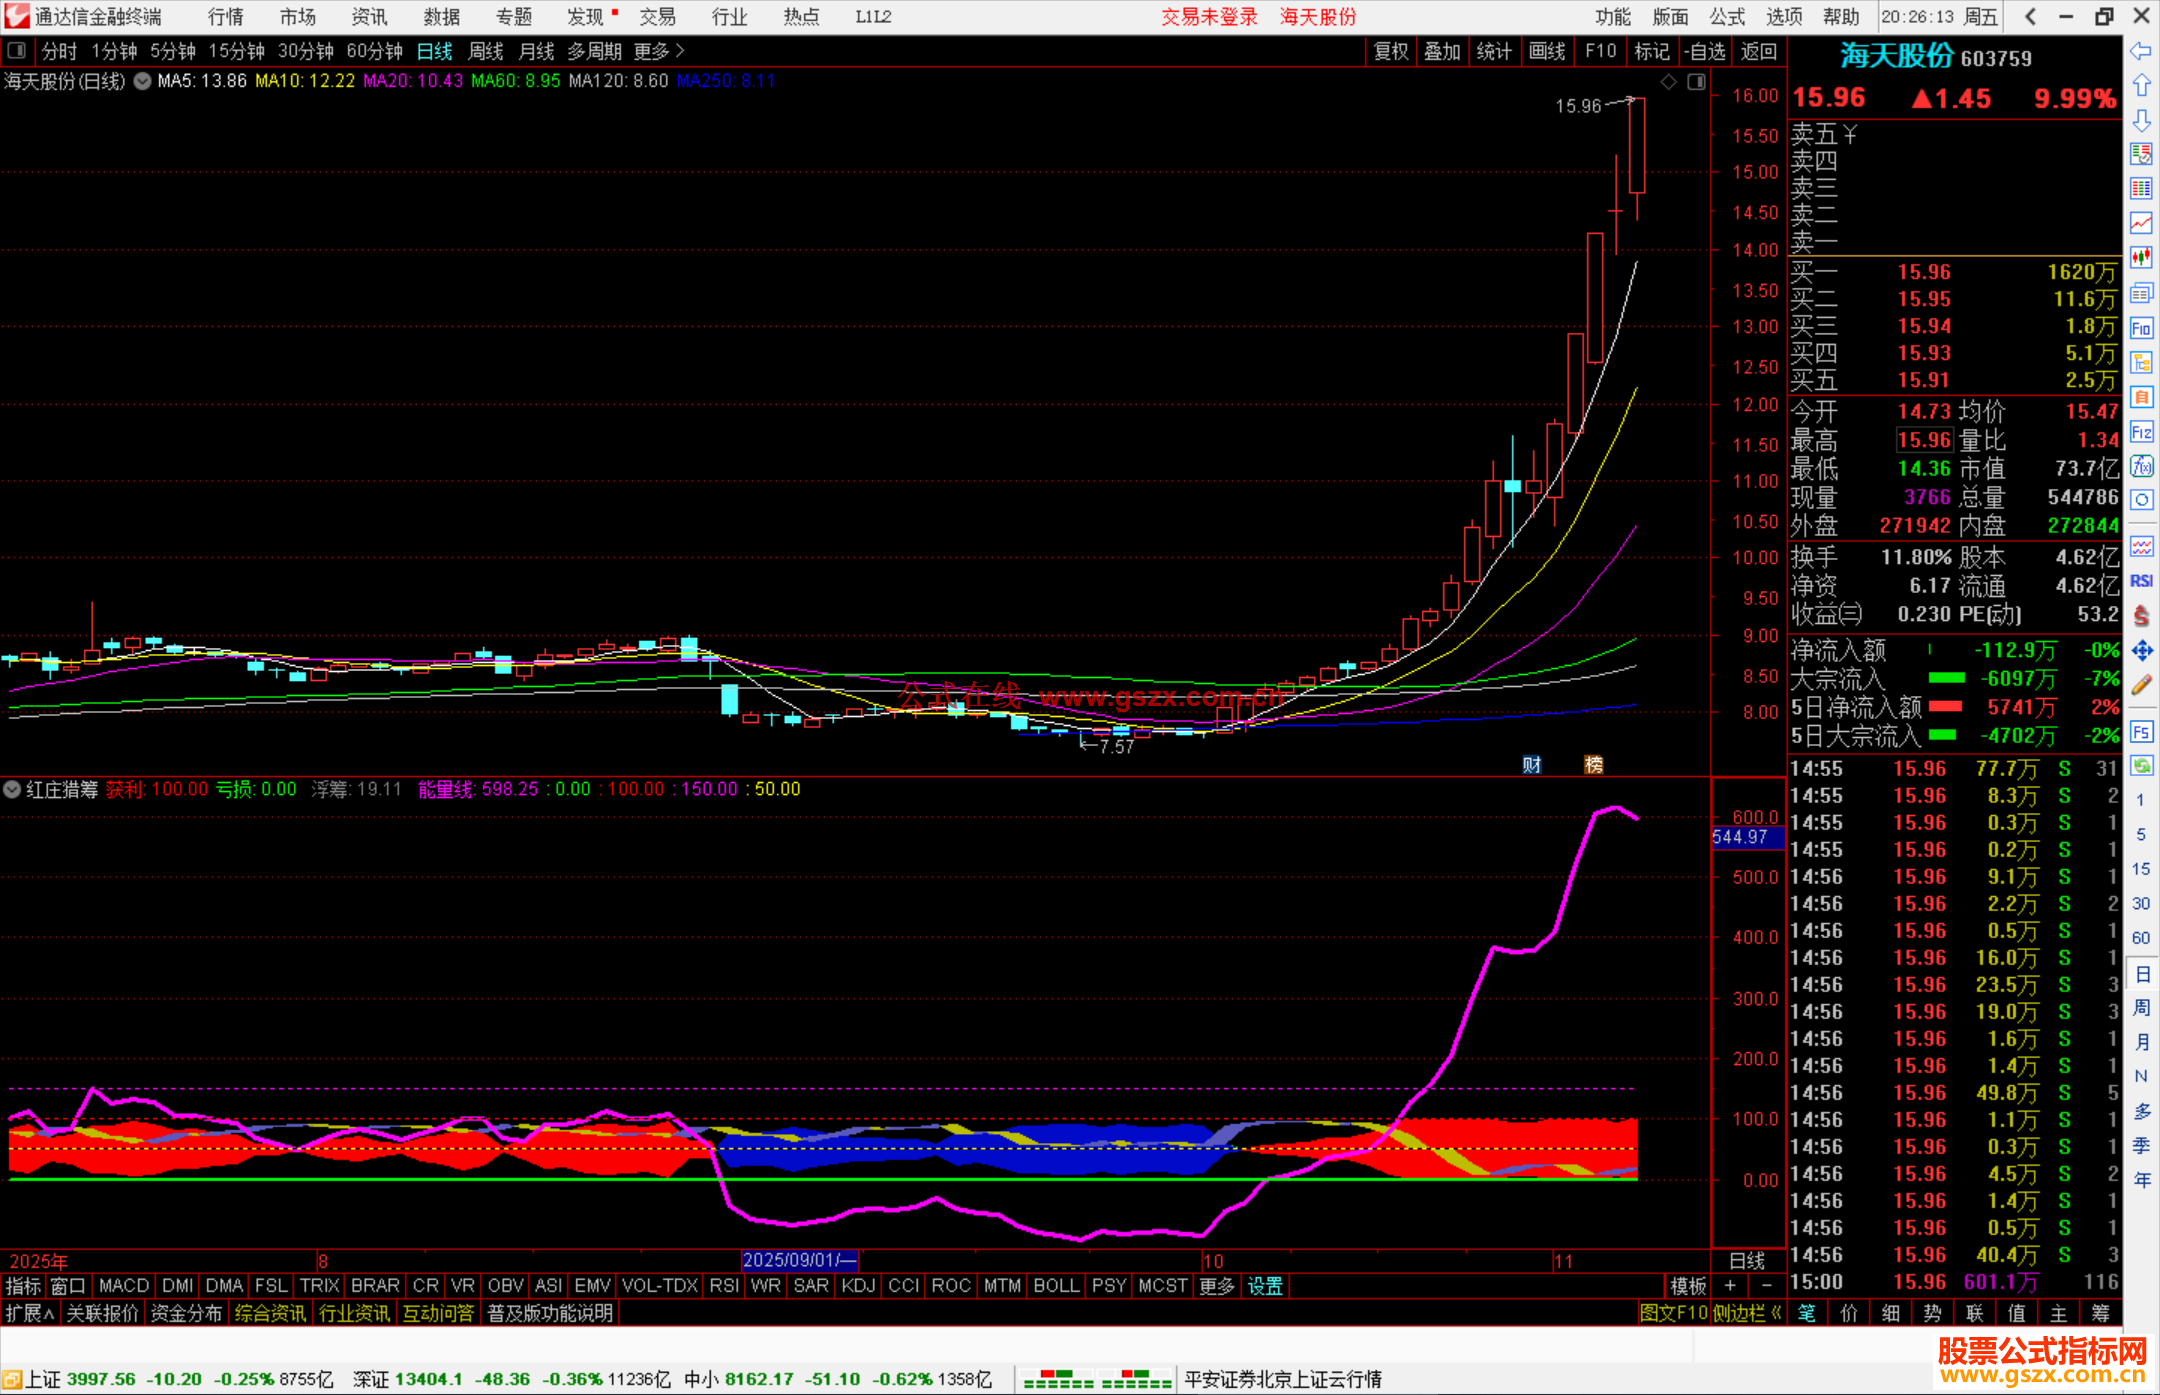
Task: Toggle the round button next to 海天股份(日线)
Action: click(x=143, y=81)
